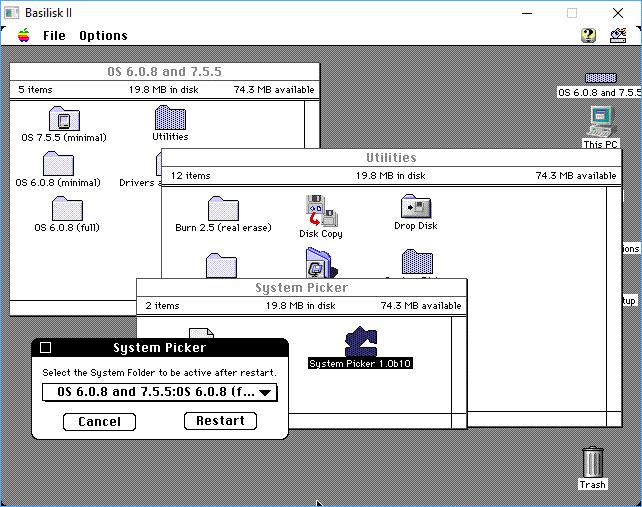Click the "19.8 MB in disk" text in the System Picker window

301,306
